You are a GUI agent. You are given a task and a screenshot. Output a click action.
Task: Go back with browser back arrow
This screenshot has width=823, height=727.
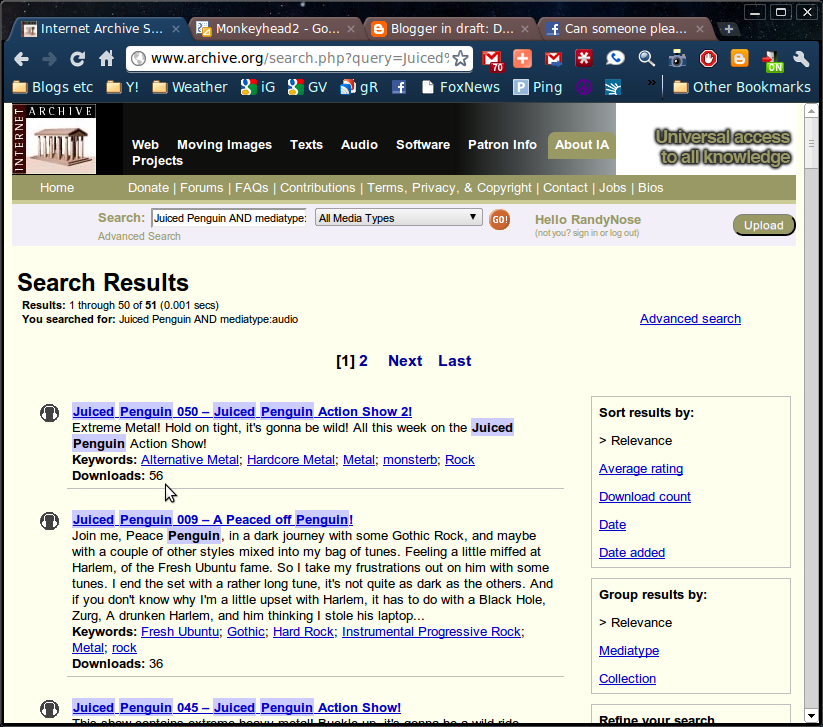pyautogui.click(x=22, y=59)
